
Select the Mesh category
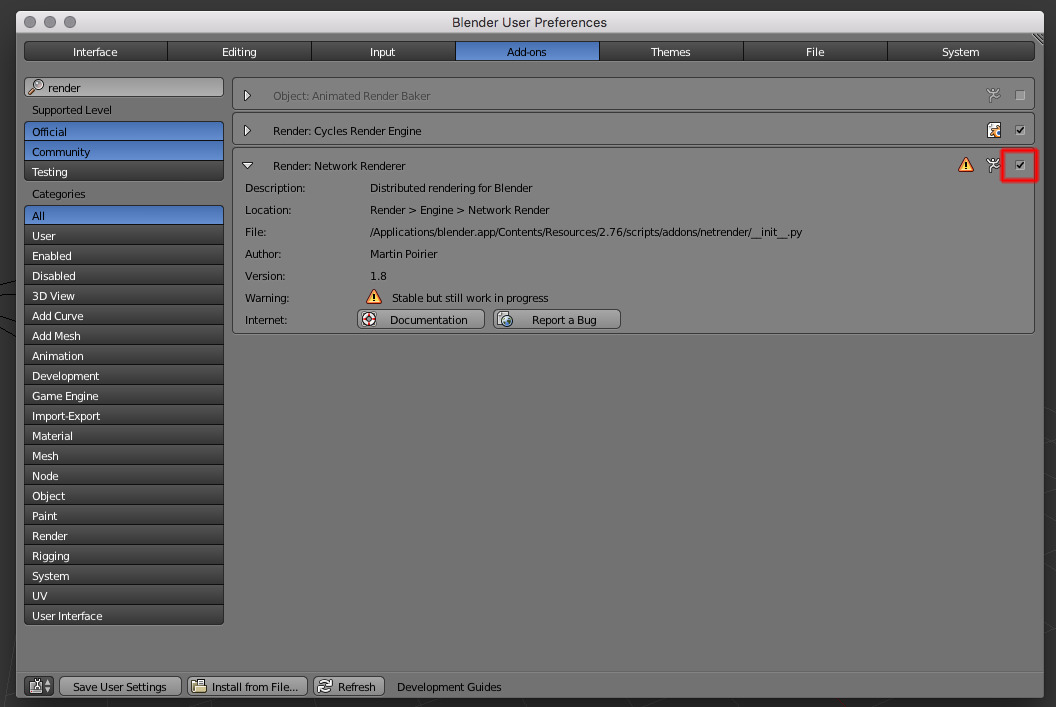click(124, 456)
